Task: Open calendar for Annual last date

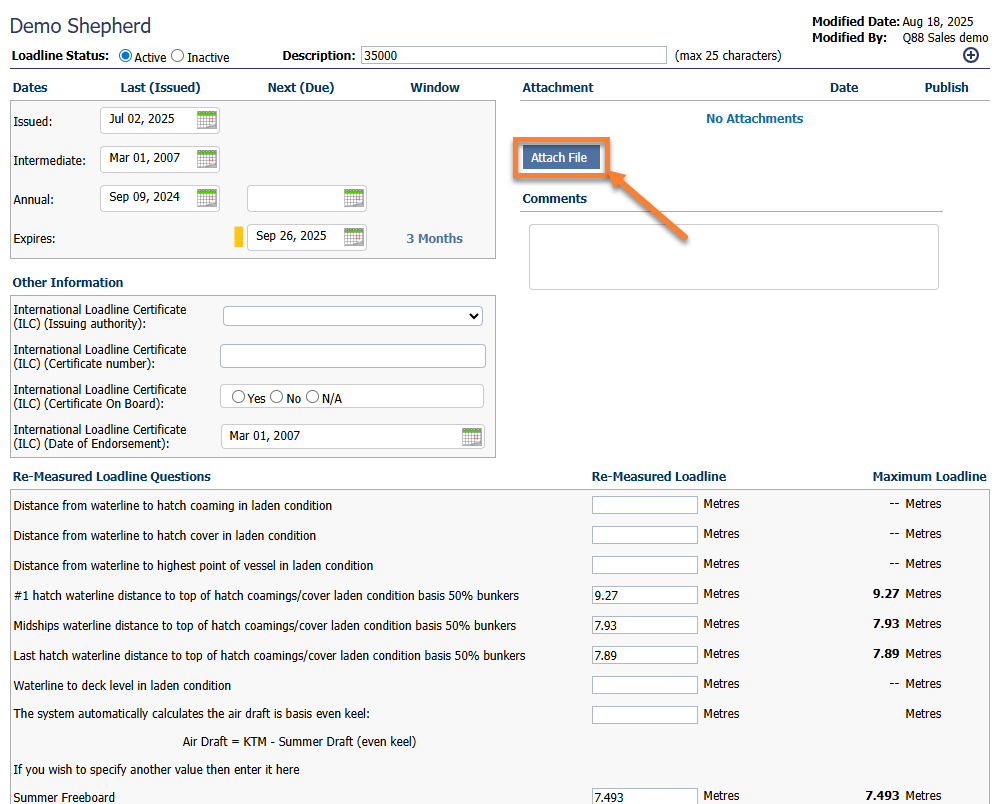Action: (207, 198)
